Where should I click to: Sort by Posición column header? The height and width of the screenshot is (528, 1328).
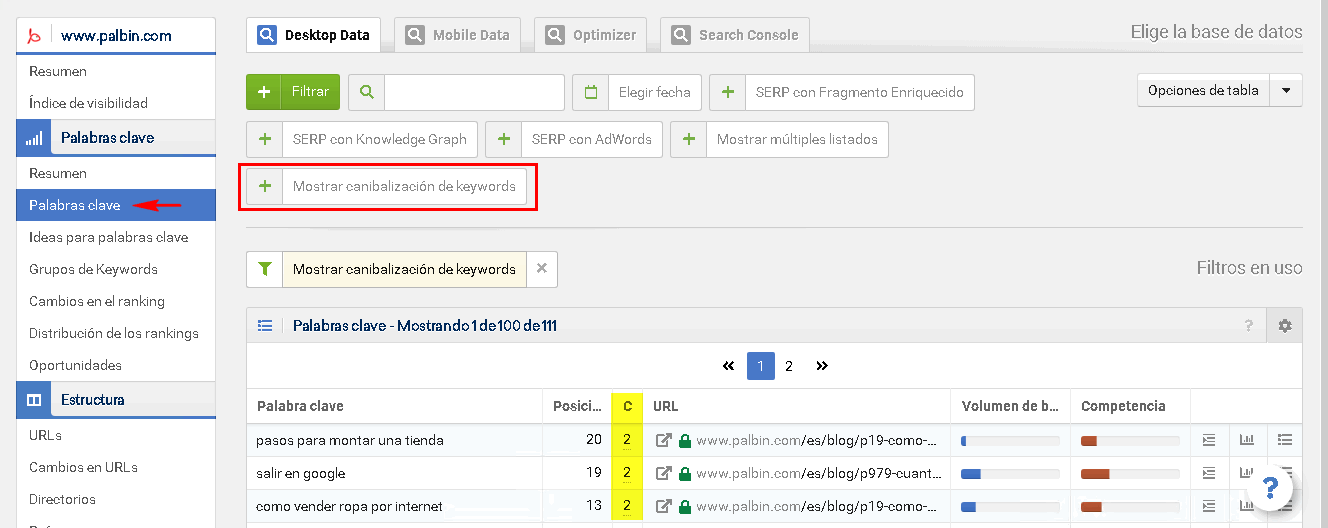click(x=577, y=406)
